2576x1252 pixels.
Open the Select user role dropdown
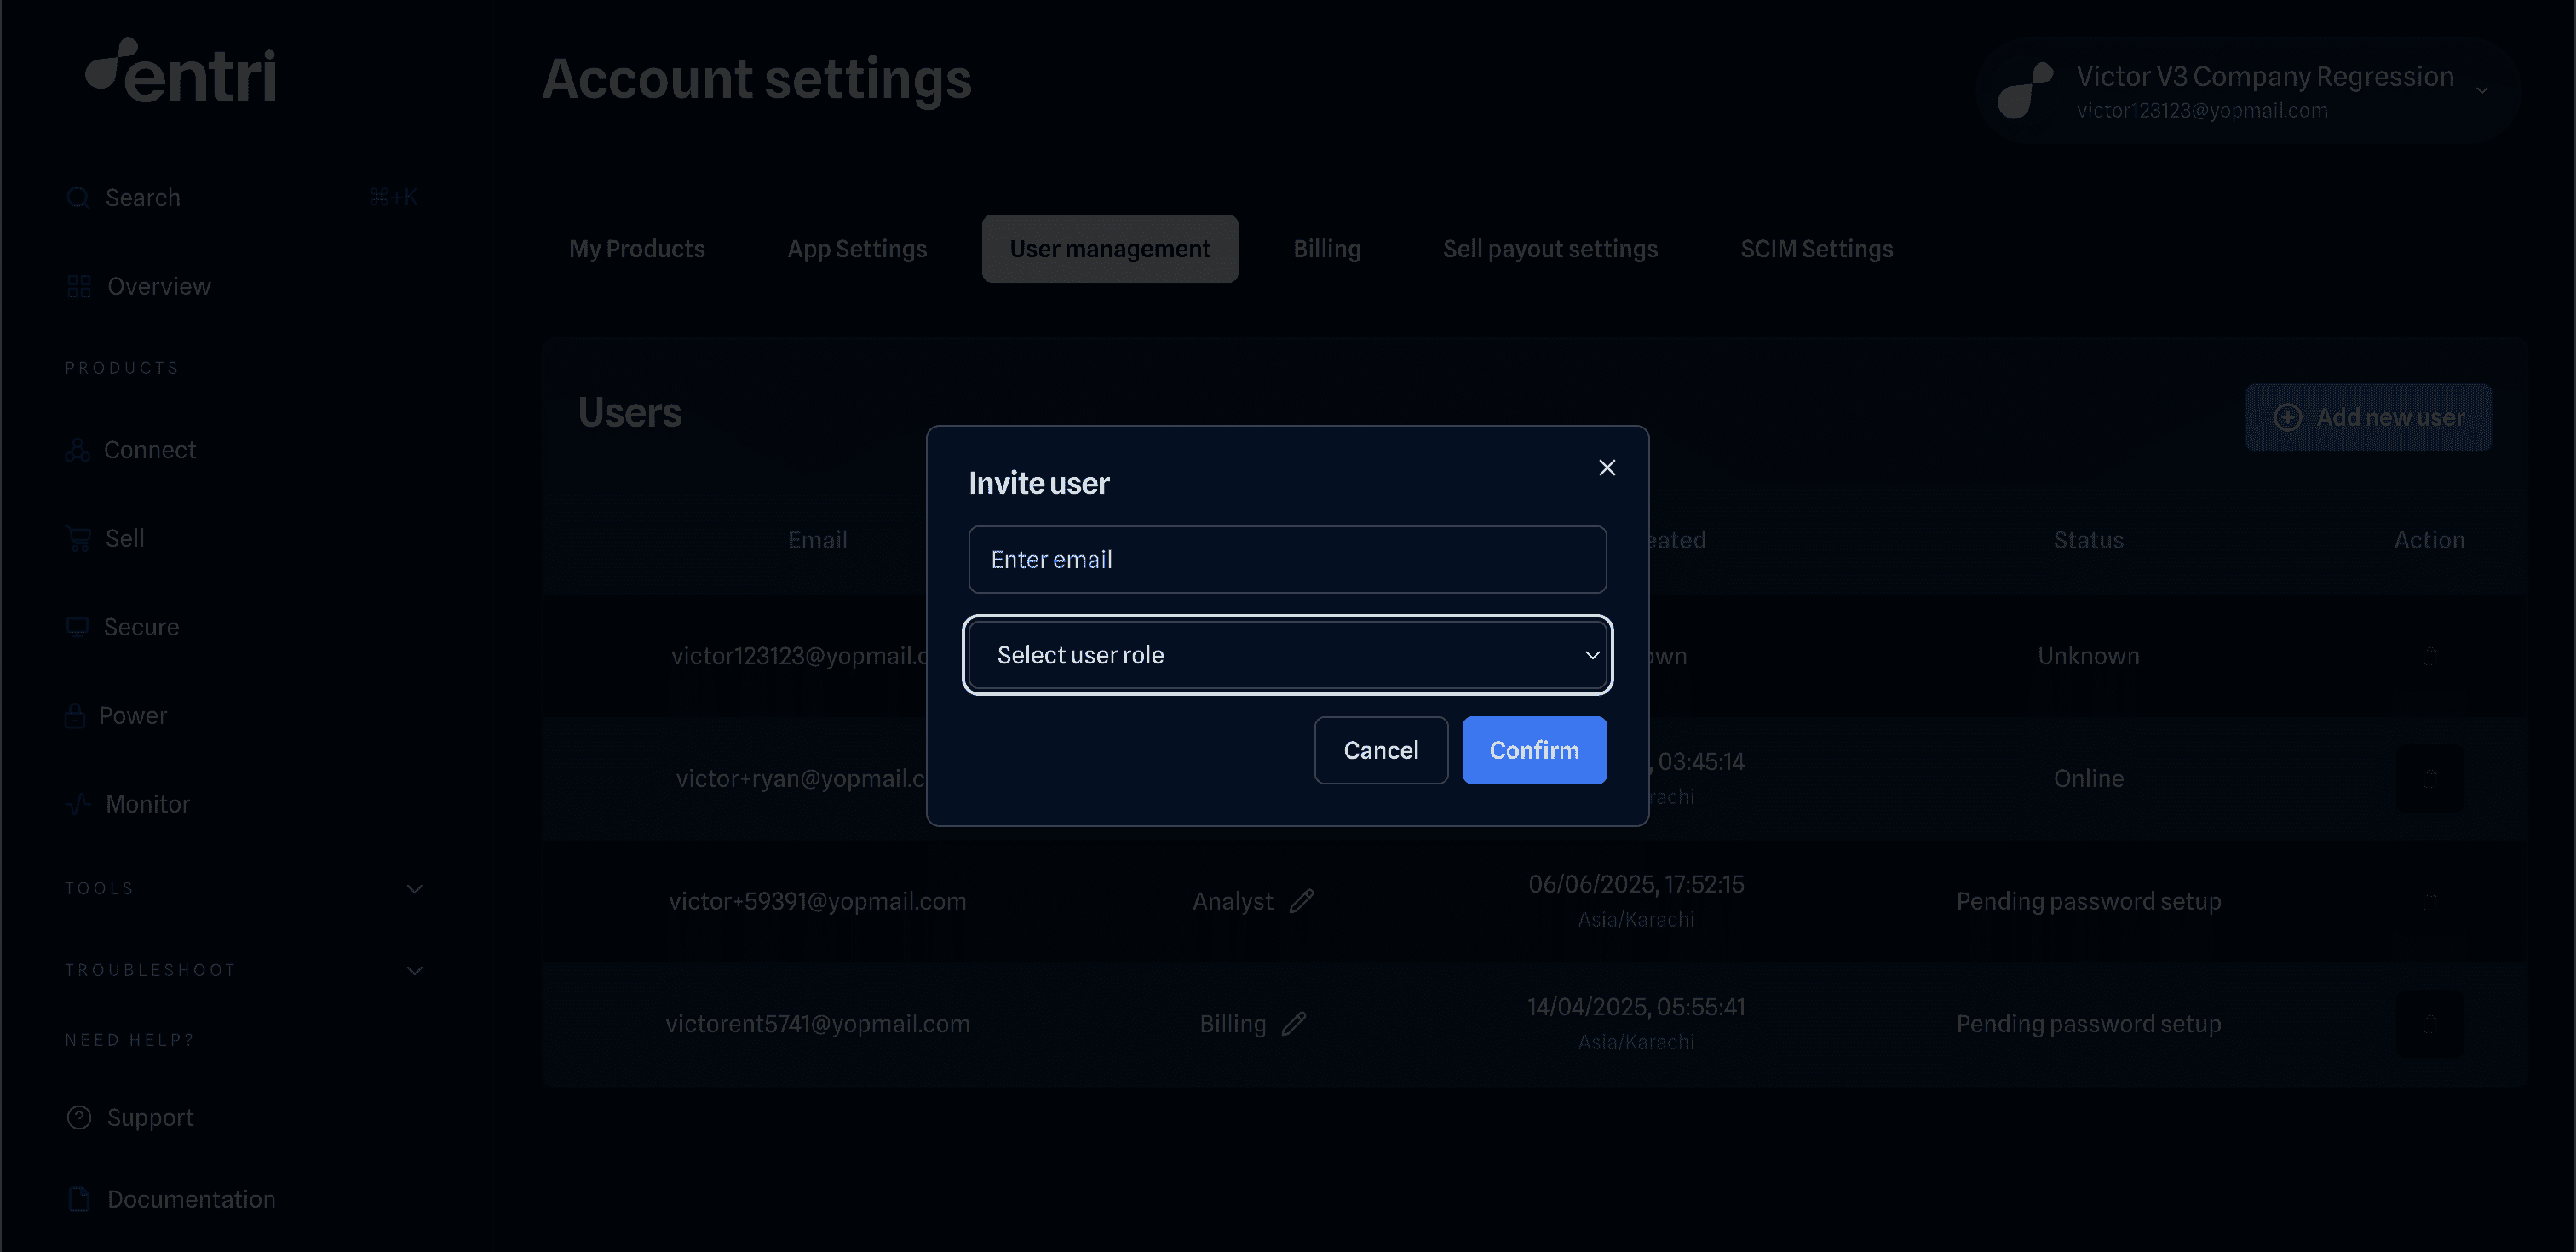tap(1287, 655)
